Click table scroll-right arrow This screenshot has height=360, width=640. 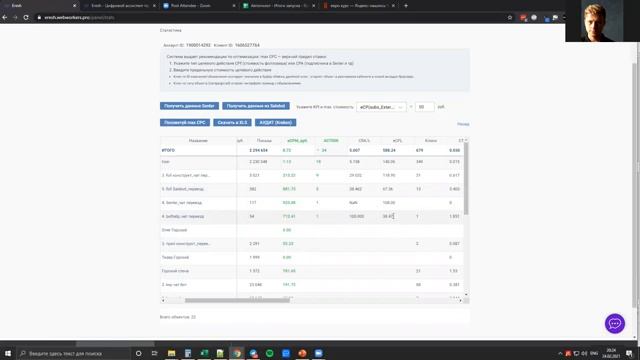pyautogui.click(x=460, y=300)
